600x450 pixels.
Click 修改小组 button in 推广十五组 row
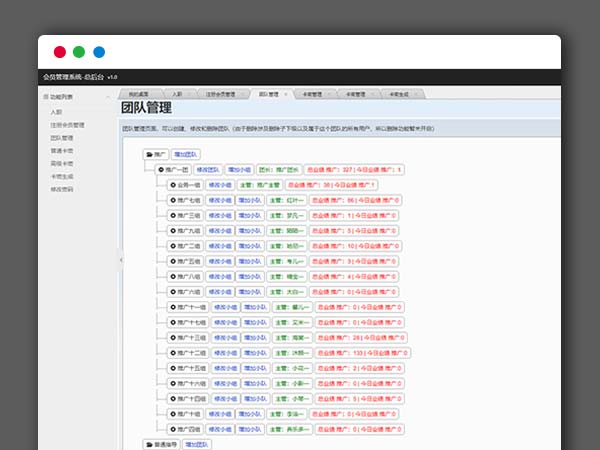click(225, 367)
